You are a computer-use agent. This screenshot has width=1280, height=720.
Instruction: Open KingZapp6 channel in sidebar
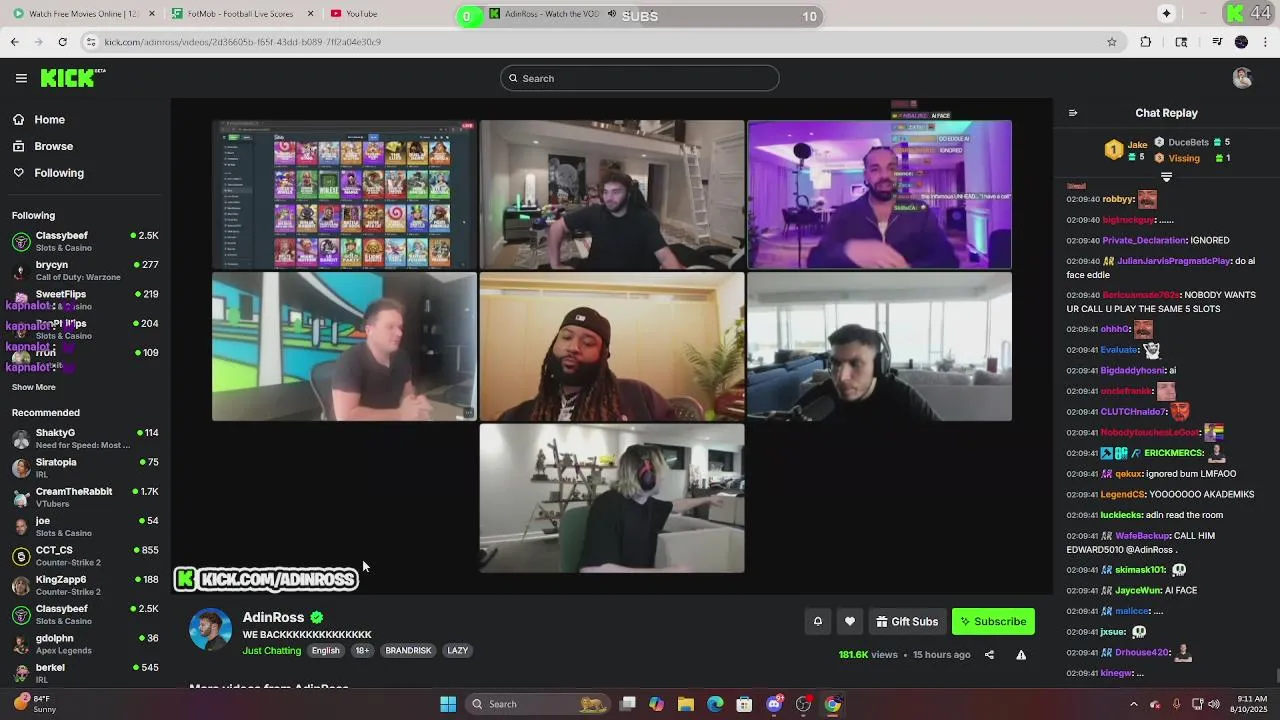(85, 585)
